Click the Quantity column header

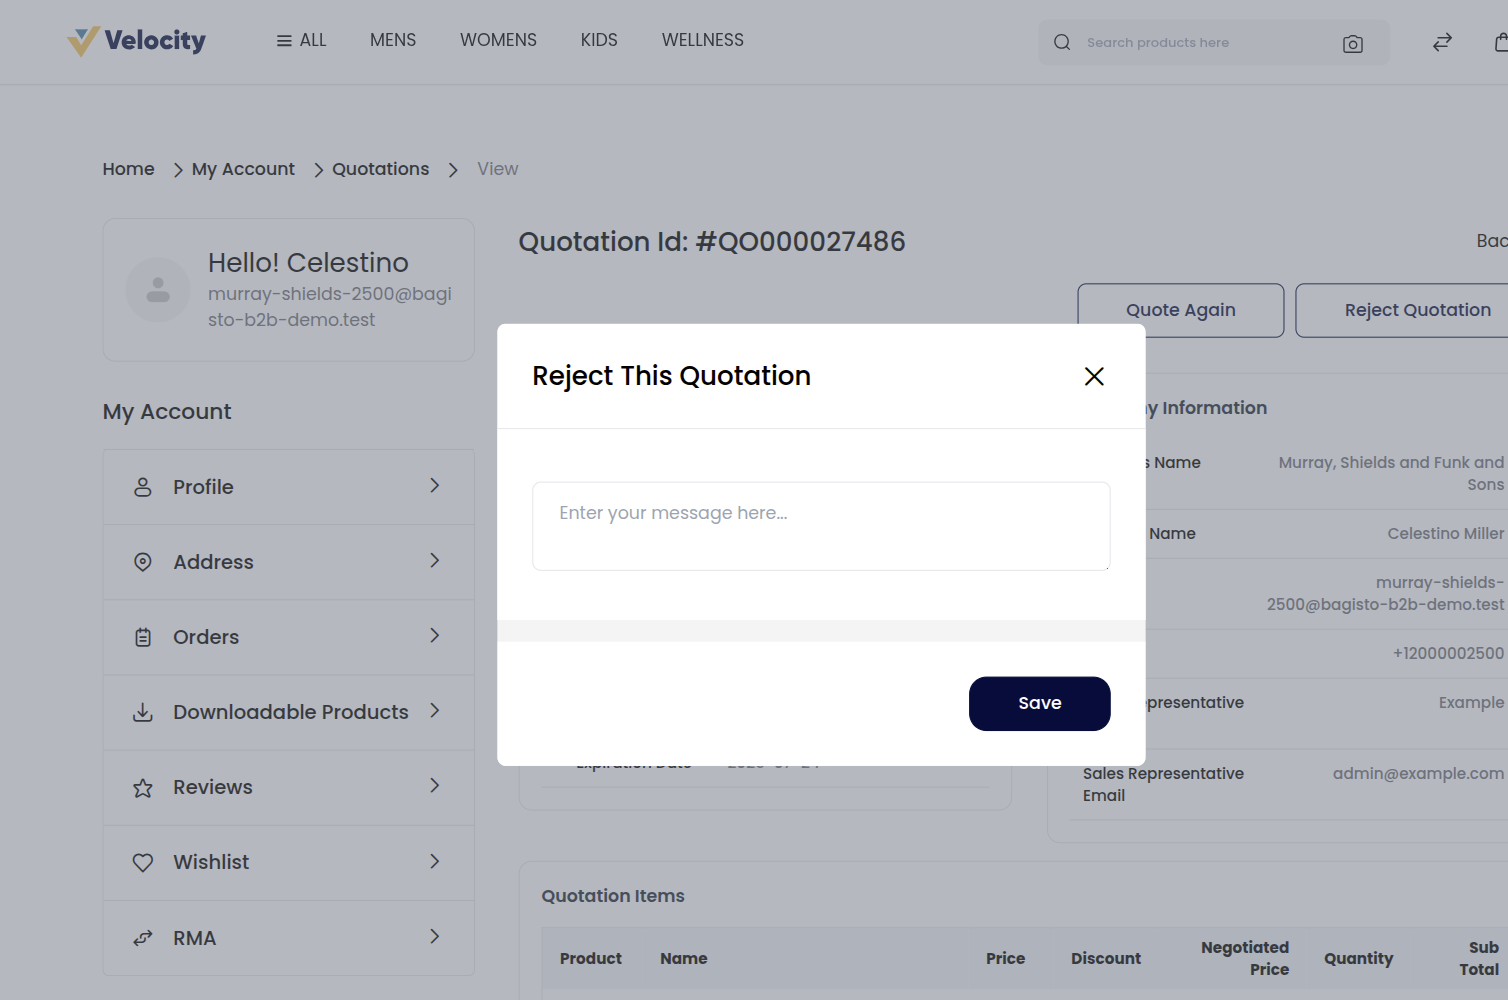click(x=1358, y=958)
